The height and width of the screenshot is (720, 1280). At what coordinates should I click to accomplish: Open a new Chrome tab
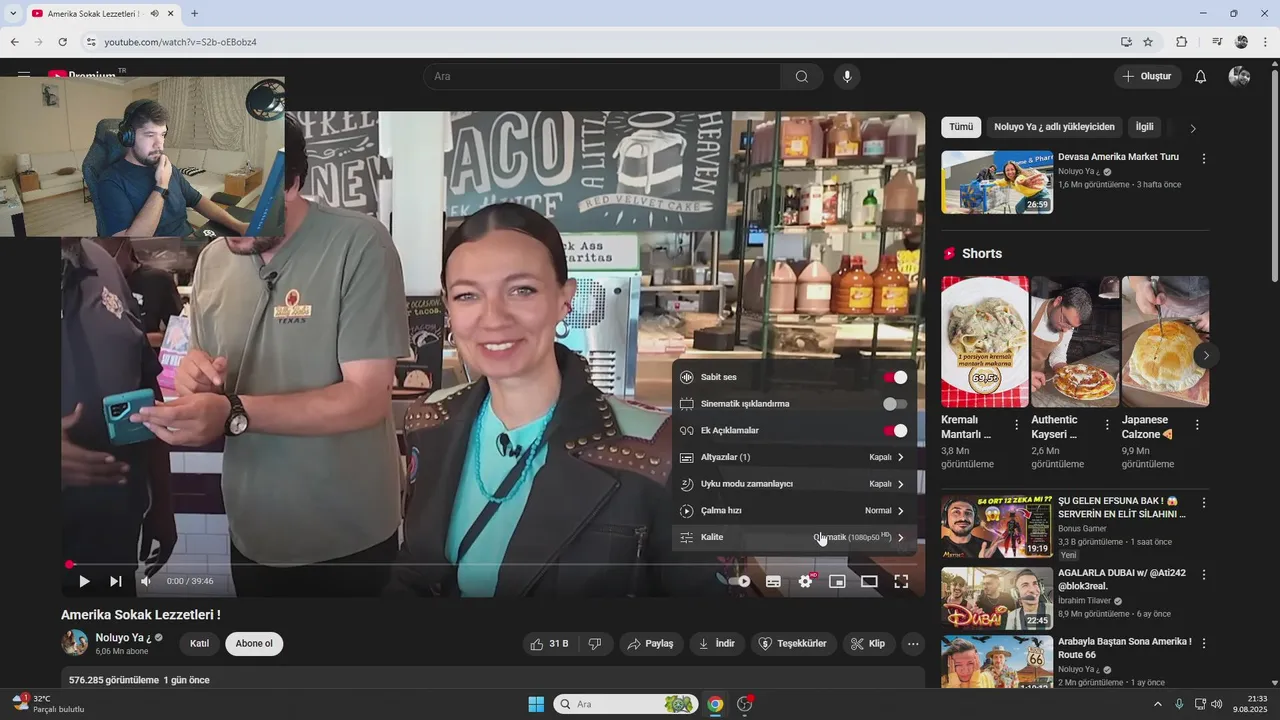(x=194, y=14)
